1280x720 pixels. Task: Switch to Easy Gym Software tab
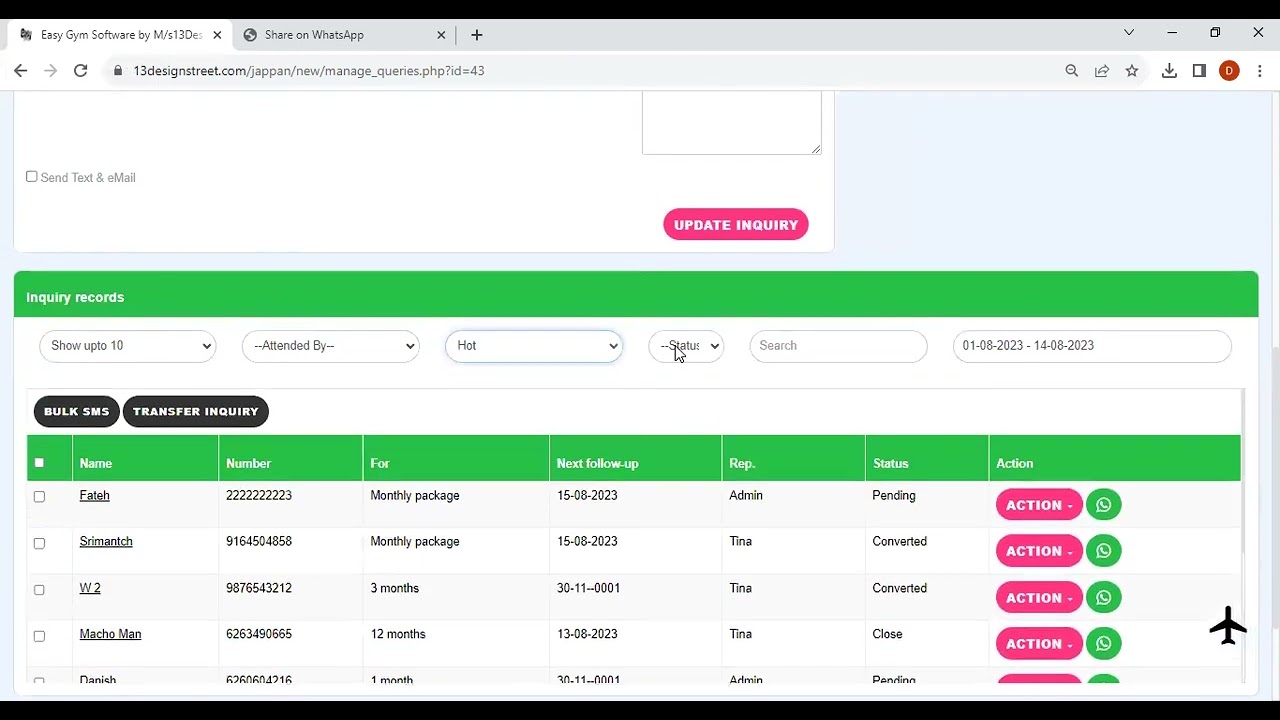pyautogui.click(x=118, y=35)
